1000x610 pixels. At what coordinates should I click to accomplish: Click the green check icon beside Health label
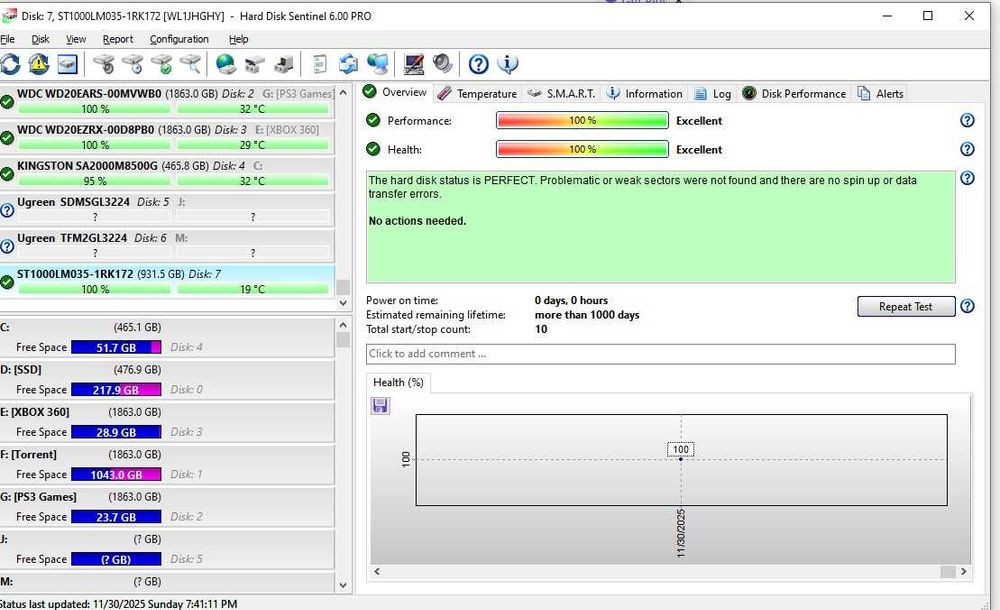pyautogui.click(x=373, y=149)
